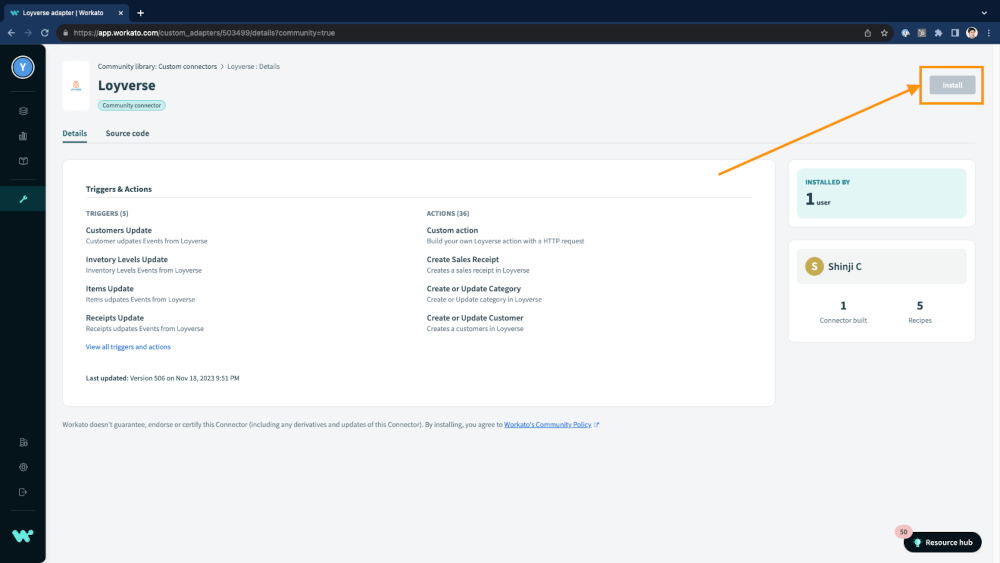Click the Install button
This screenshot has height=563, width=1000.
coord(951,86)
